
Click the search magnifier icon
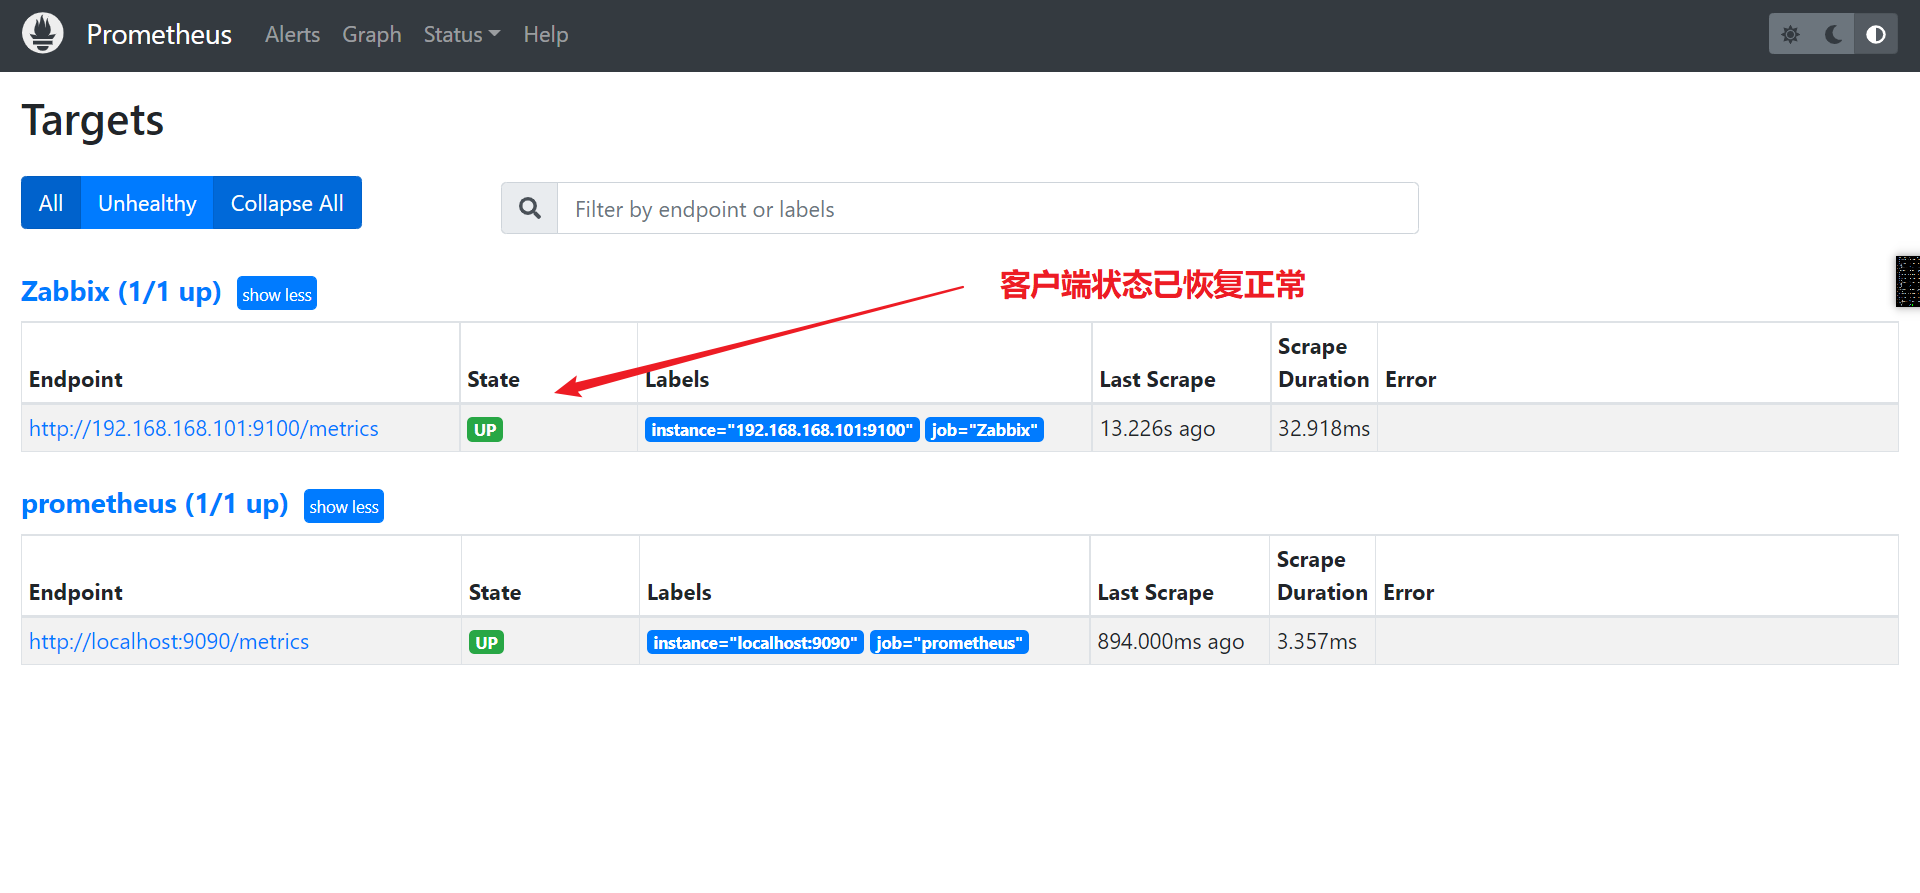coord(530,208)
